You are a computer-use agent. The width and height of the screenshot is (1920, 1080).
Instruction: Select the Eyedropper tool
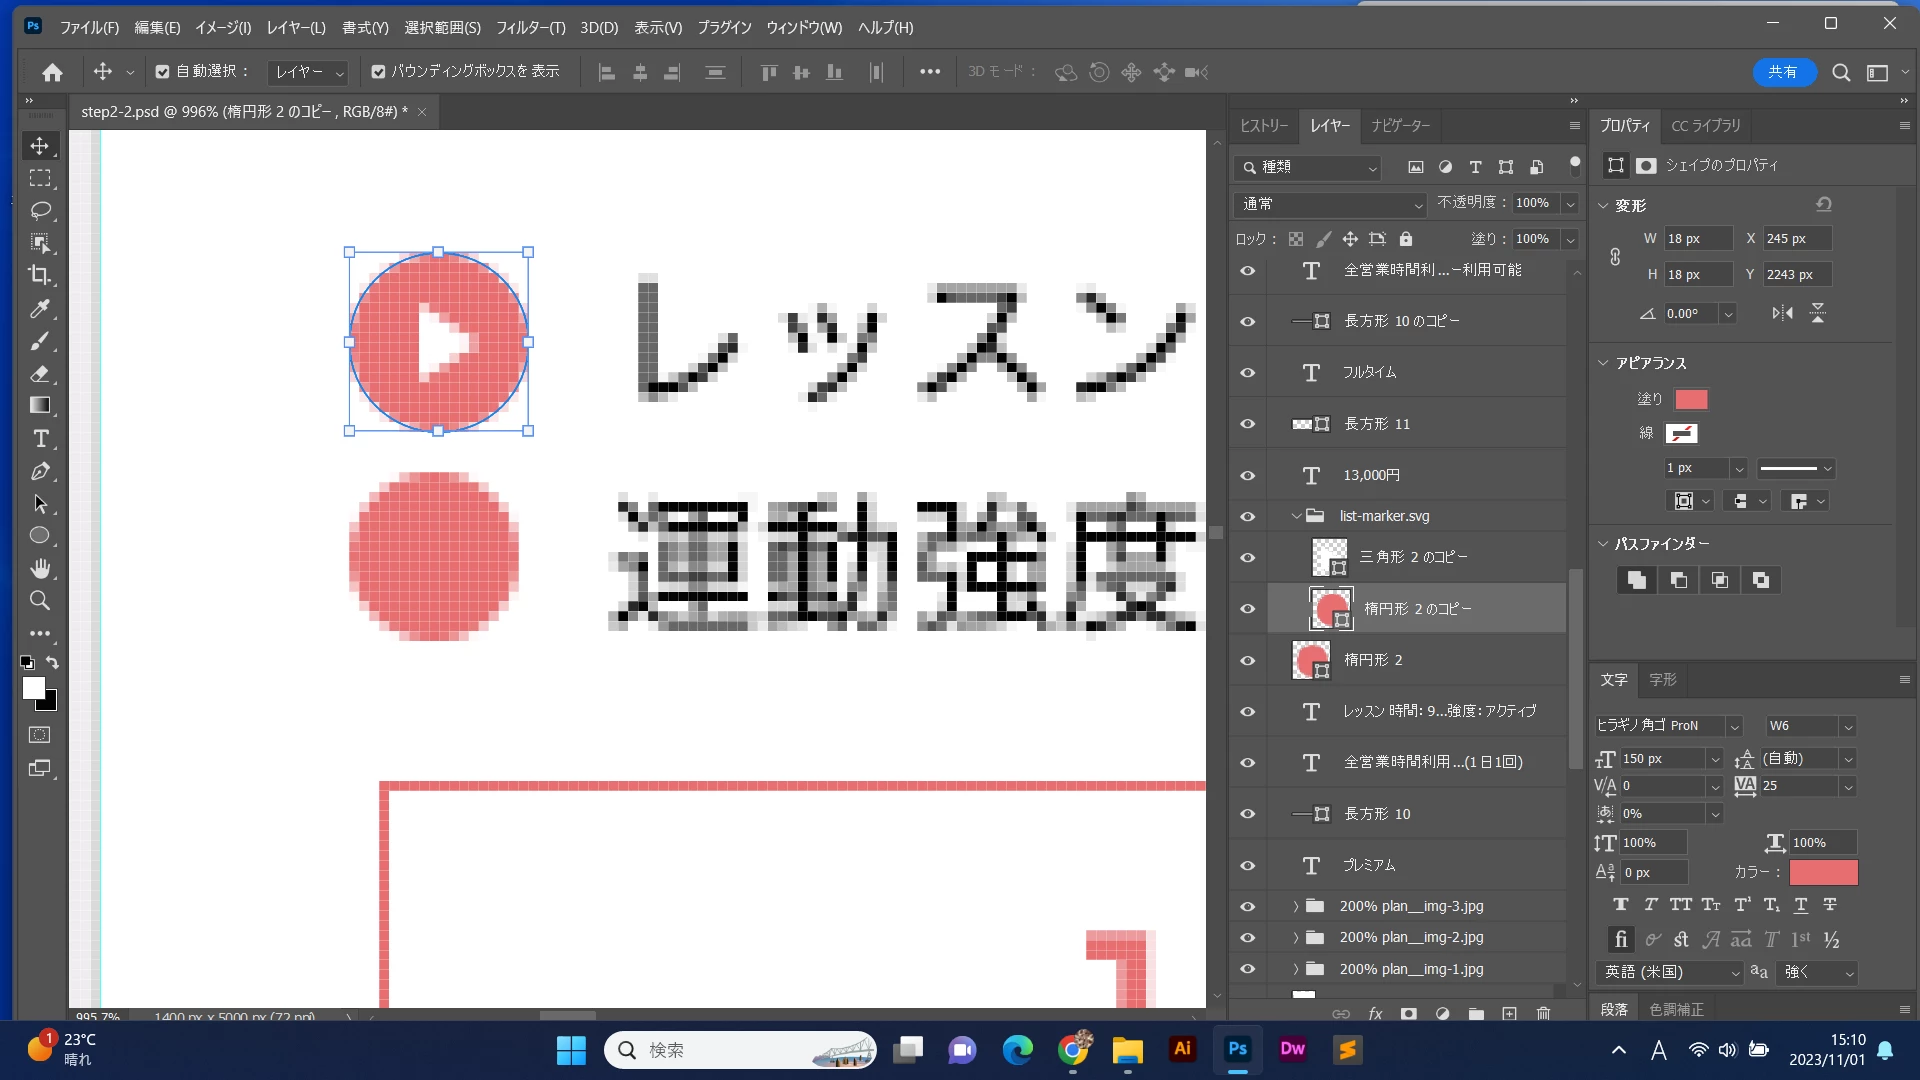coord(40,308)
